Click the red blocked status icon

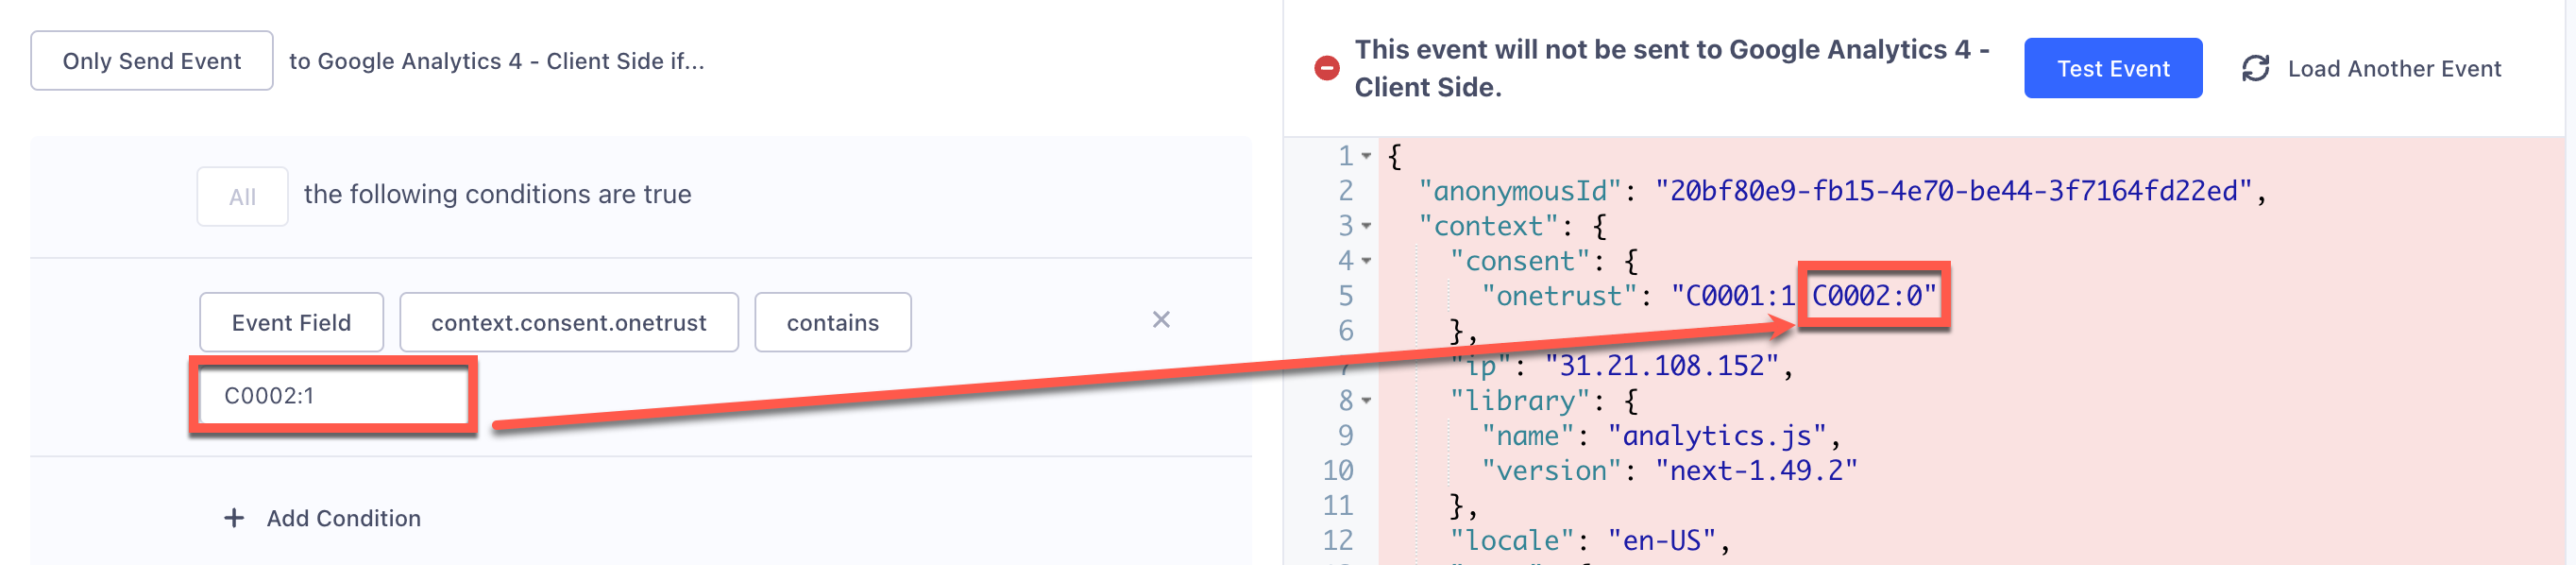[x=1326, y=68]
